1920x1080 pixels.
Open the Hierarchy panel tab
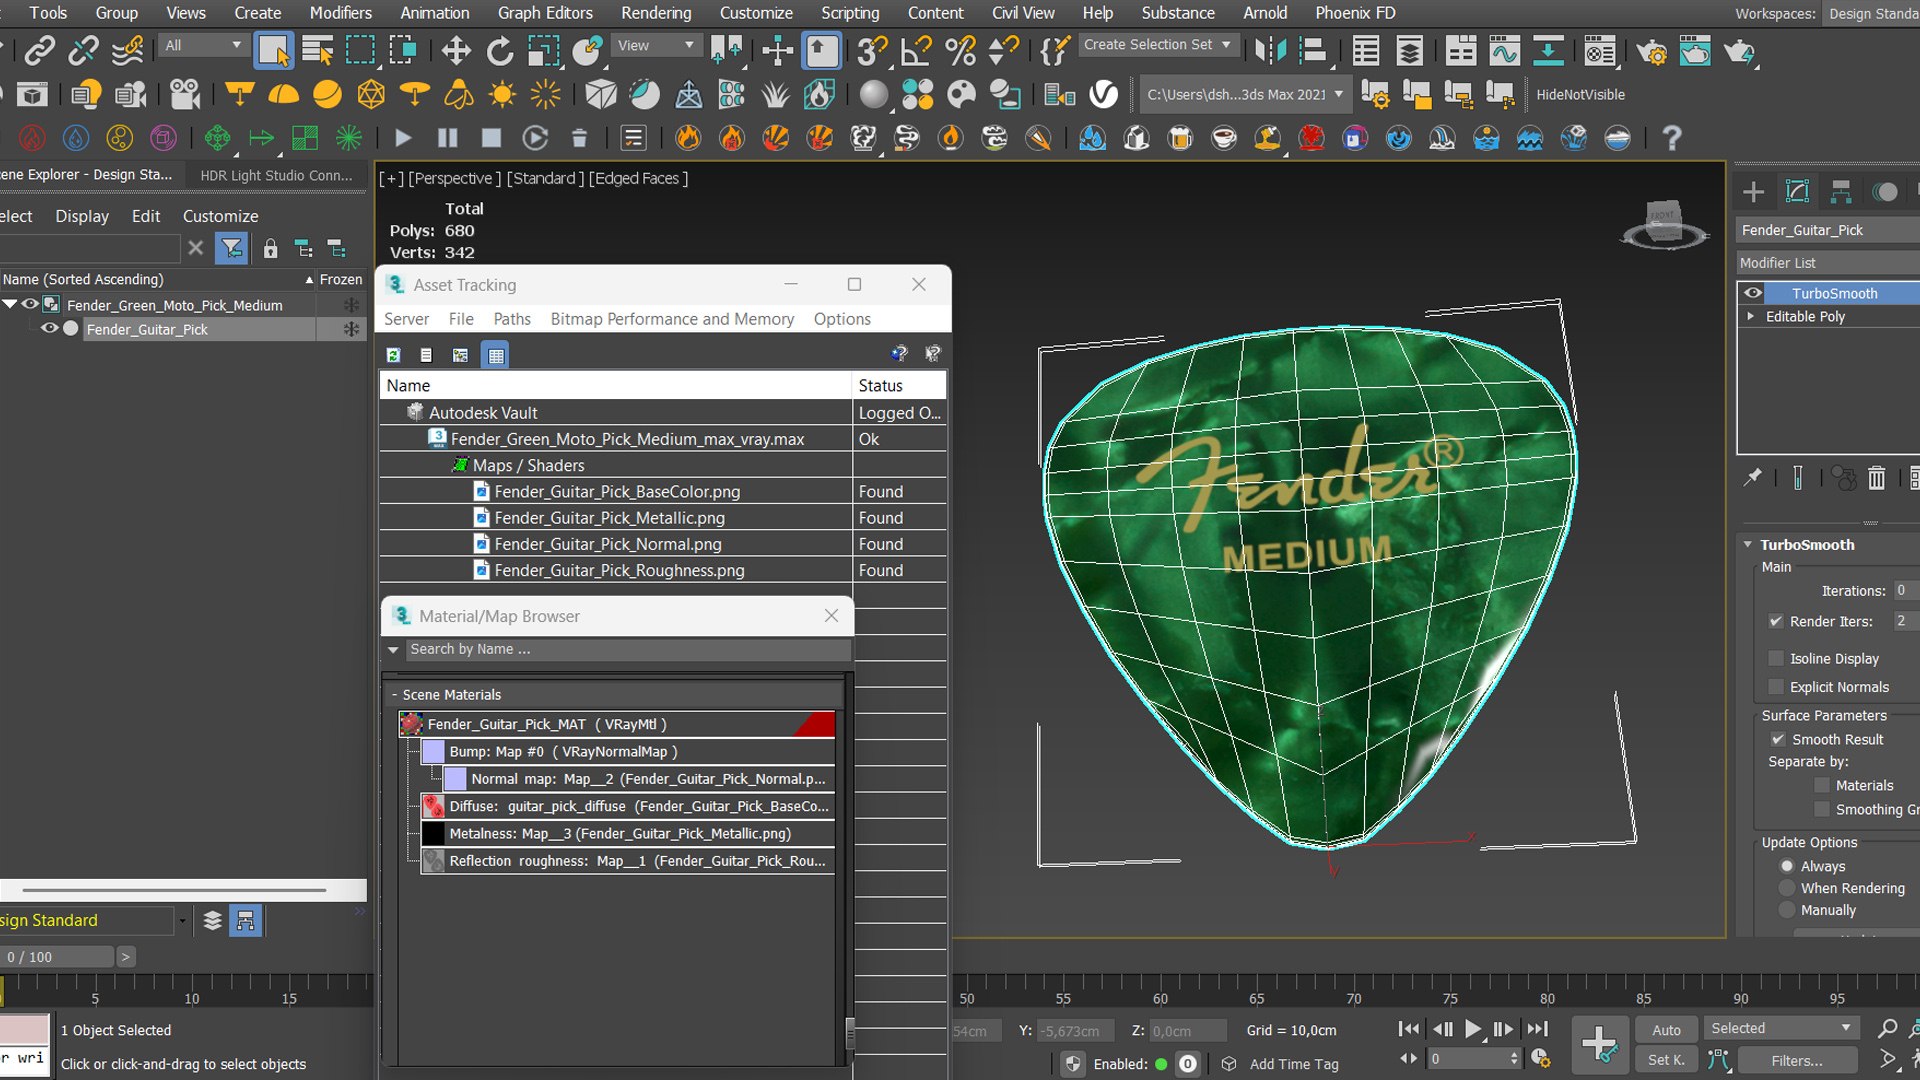(x=1841, y=191)
